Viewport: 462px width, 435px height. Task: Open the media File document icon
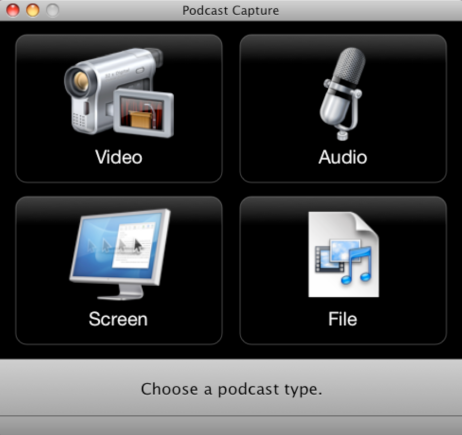[x=343, y=254]
